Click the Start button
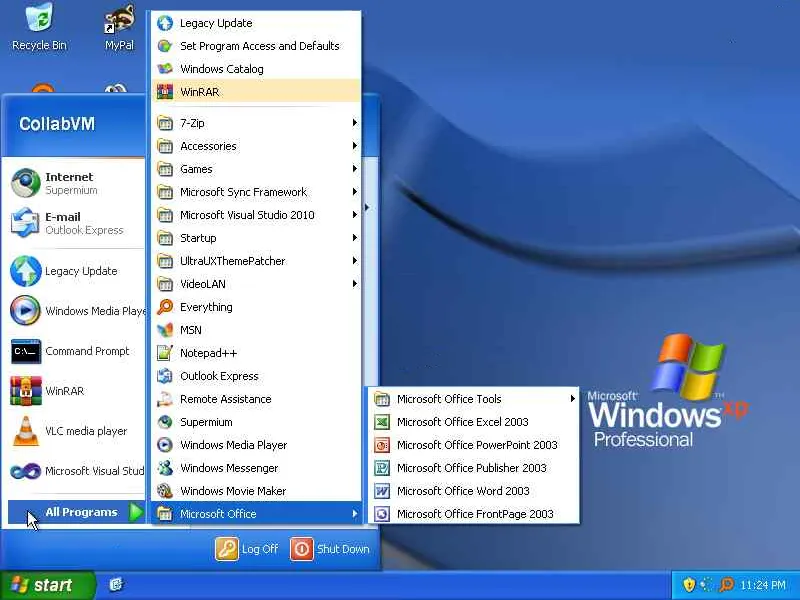Screen dimensions: 800x600 (47, 585)
